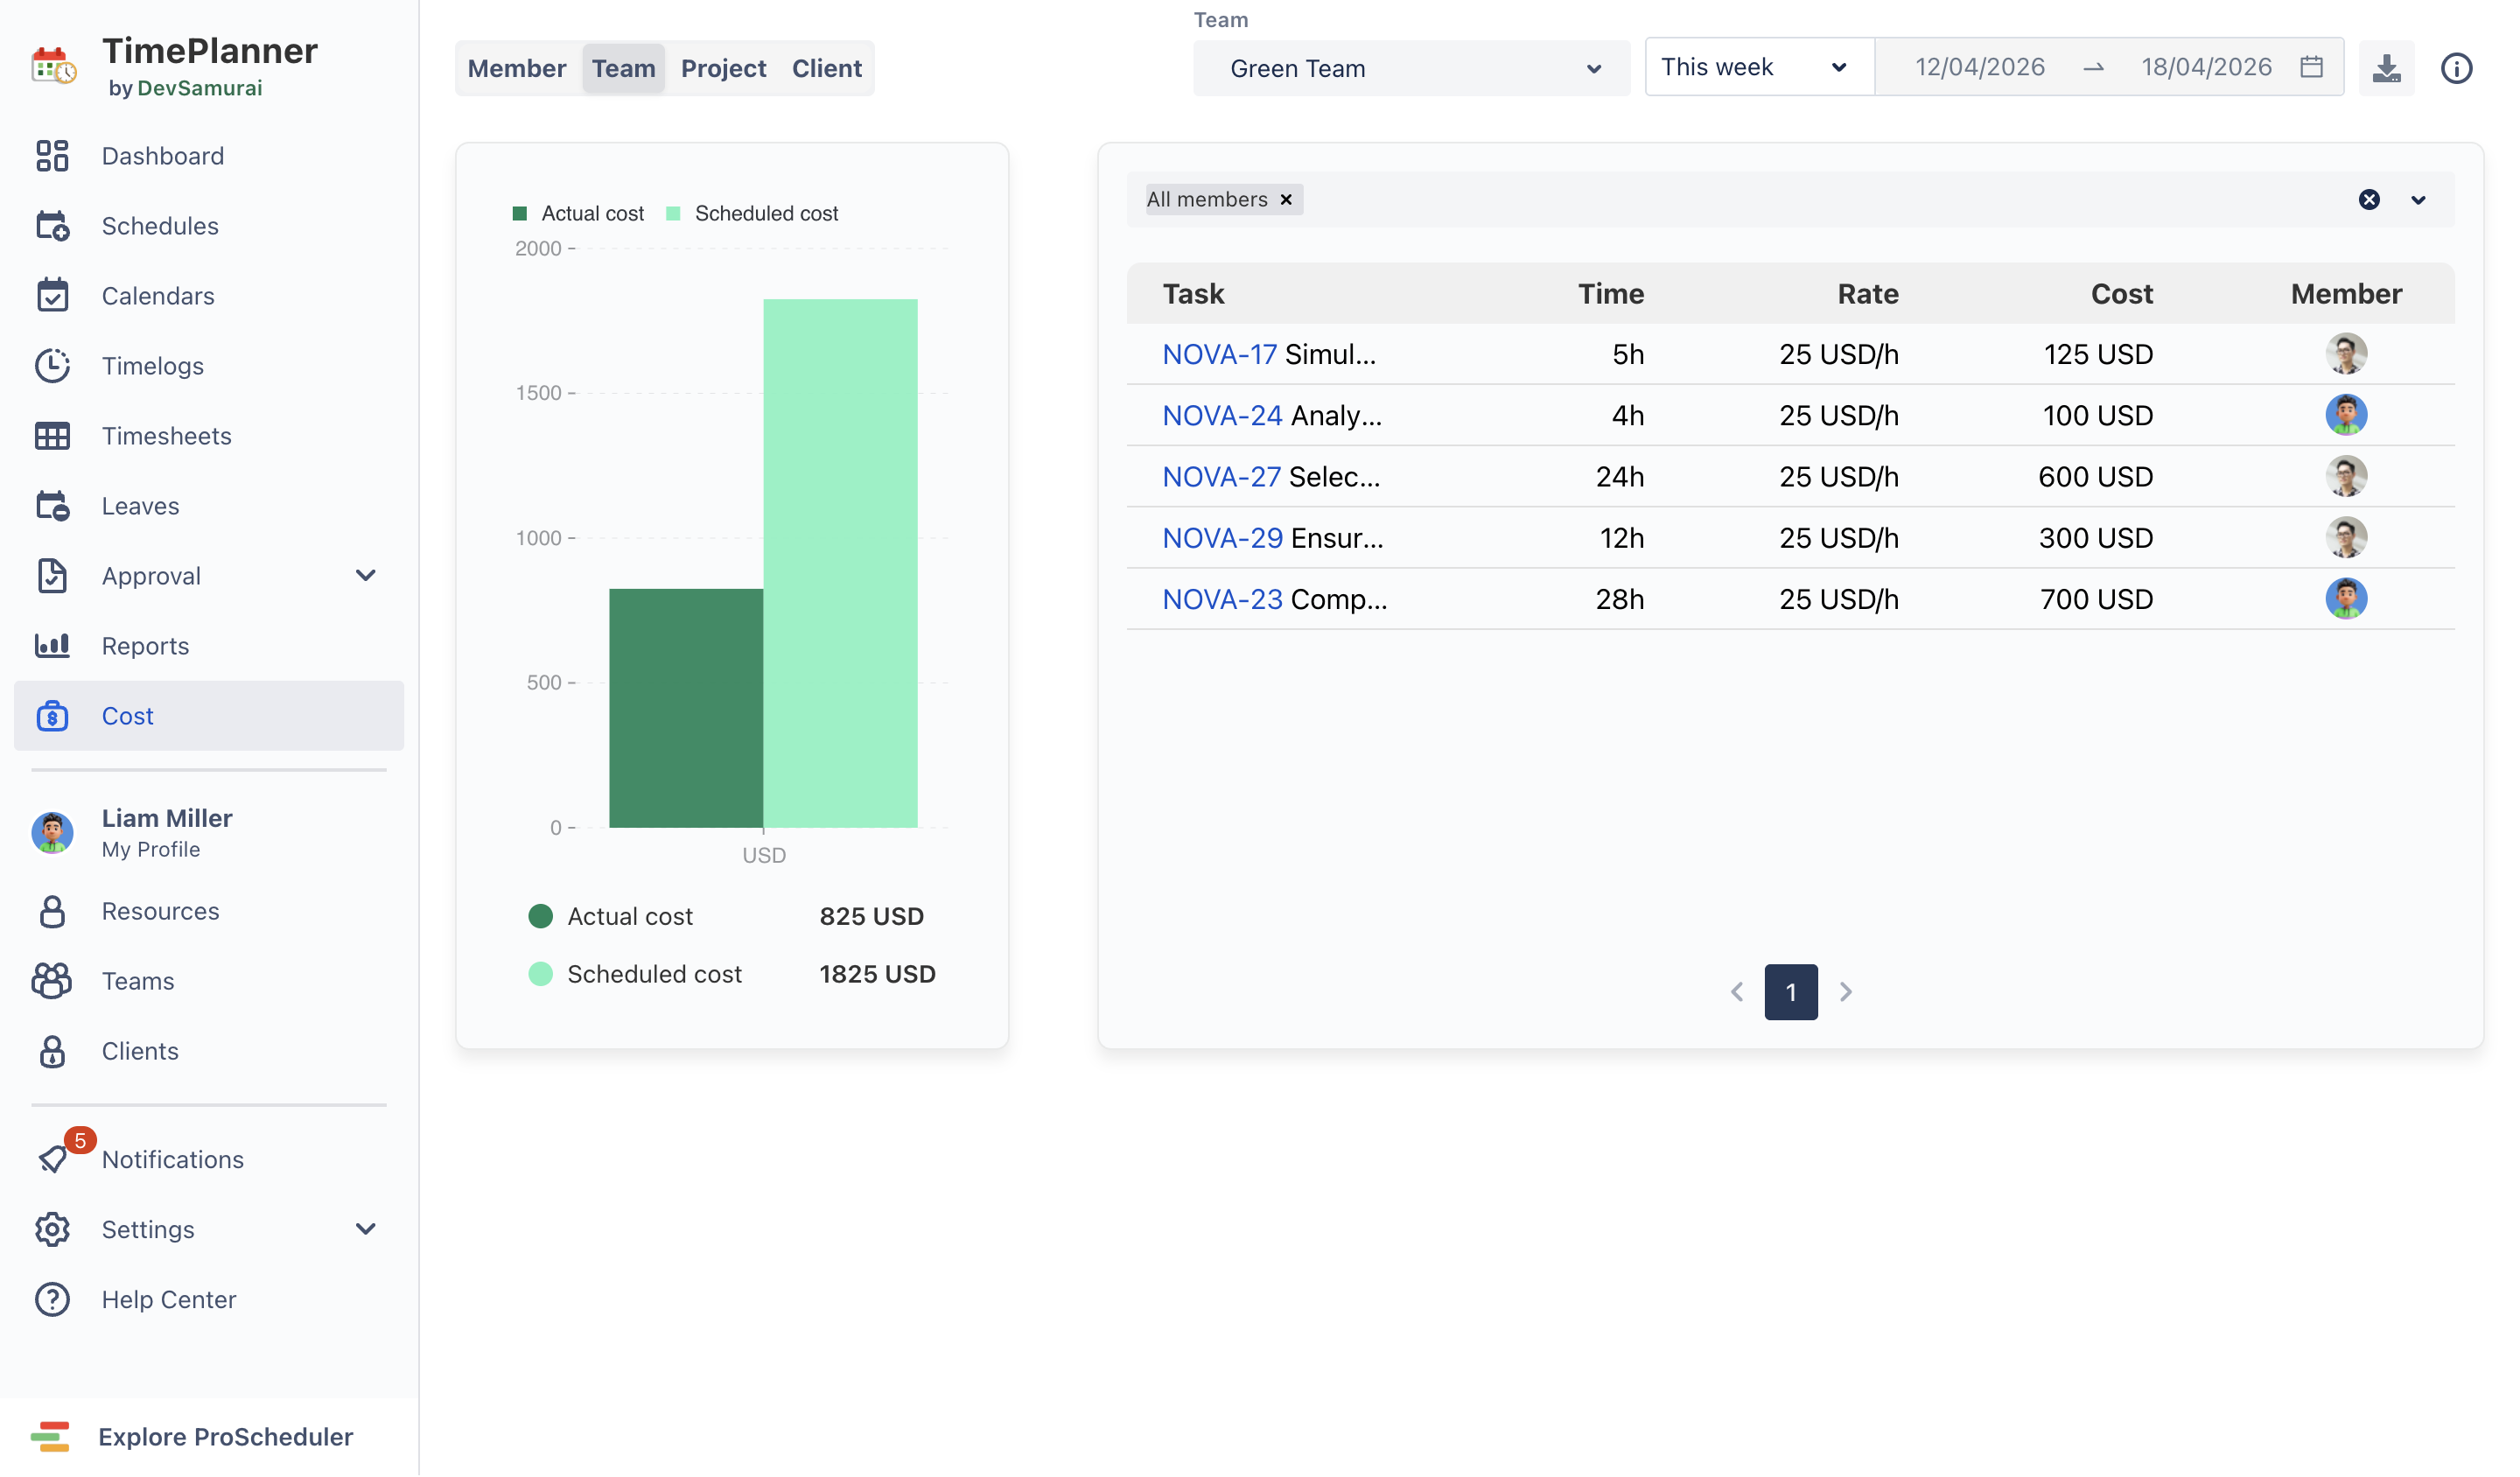Select the Schedules icon in sidebar
The image size is (2520, 1477).
click(x=53, y=225)
